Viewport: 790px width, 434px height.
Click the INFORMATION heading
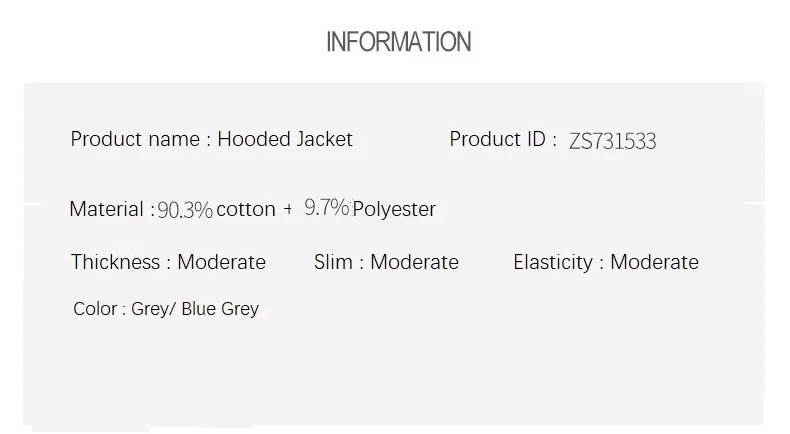pyautogui.click(x=399, y=42)
